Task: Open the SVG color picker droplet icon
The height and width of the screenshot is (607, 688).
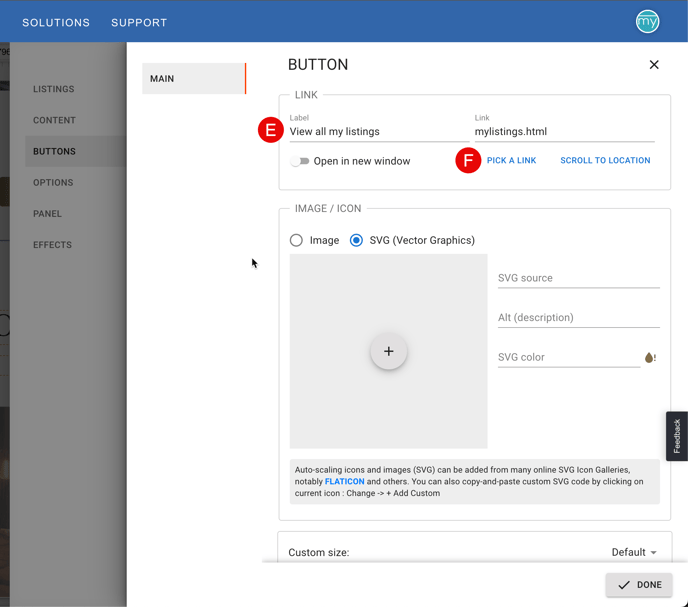Action: [650, 358]
